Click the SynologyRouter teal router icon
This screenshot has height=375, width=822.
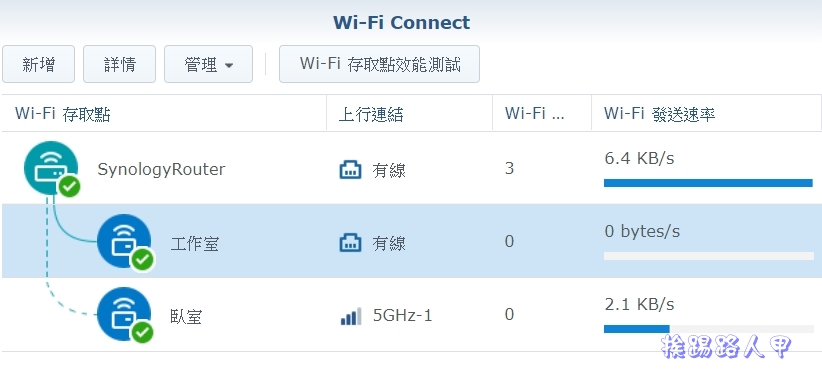[x=51, y=168]
